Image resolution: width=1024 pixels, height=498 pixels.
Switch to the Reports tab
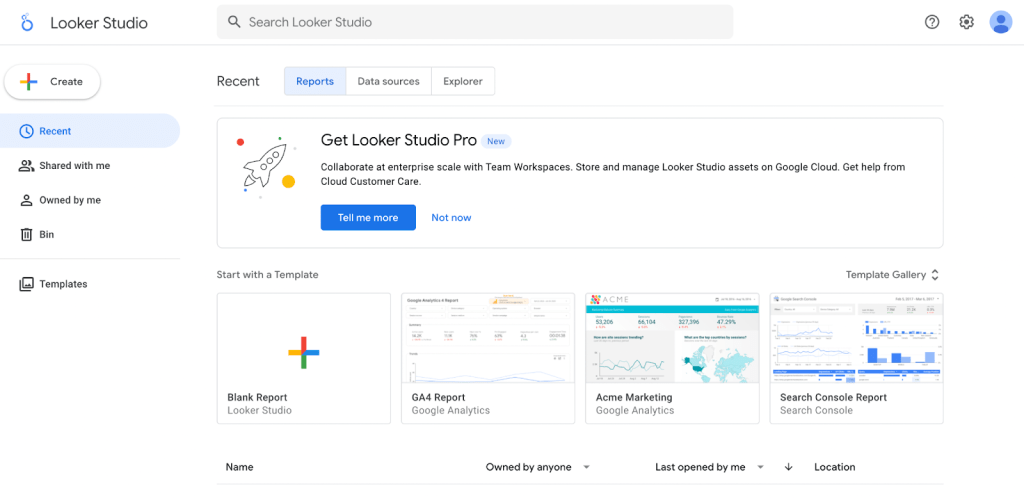315,82
